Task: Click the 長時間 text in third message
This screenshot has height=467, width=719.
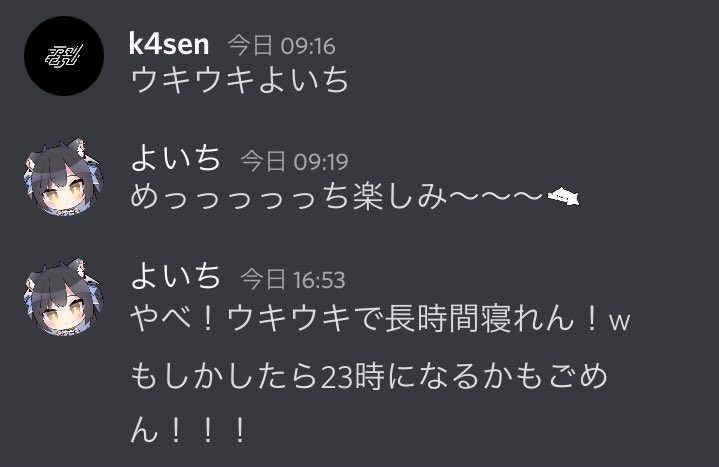Action: pyautogui.click(x=433, y=319)
